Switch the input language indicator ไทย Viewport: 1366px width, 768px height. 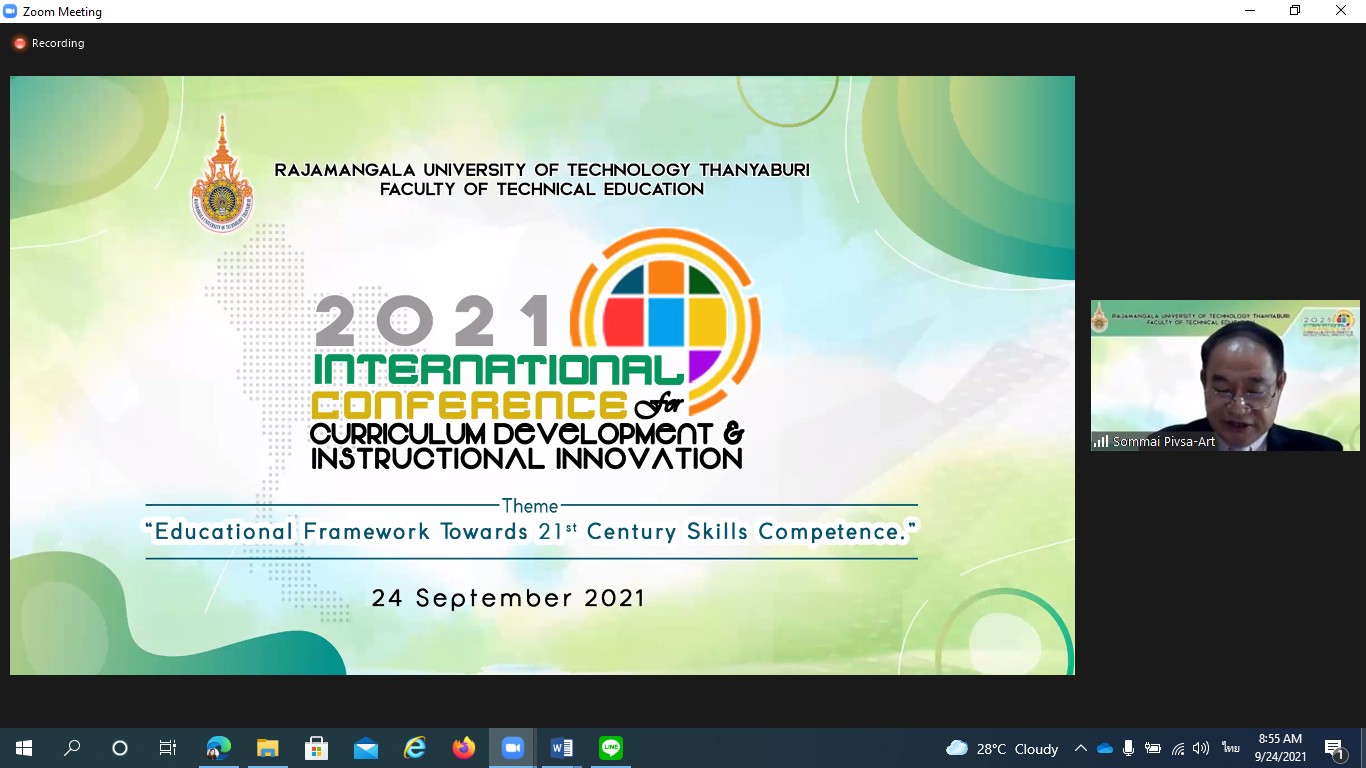(1230, 748)
